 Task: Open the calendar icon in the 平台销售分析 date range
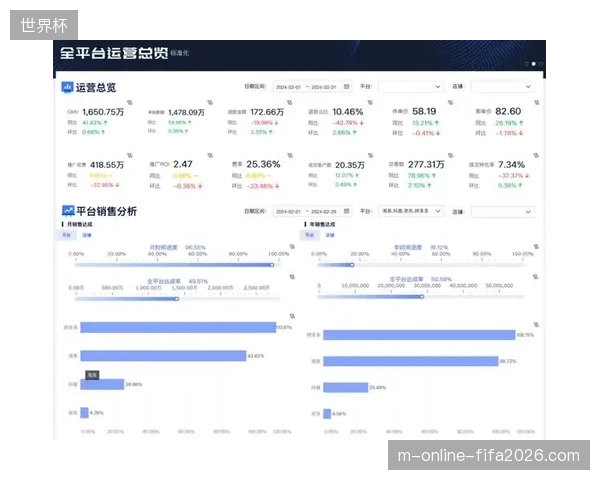(x=346, y=211)
